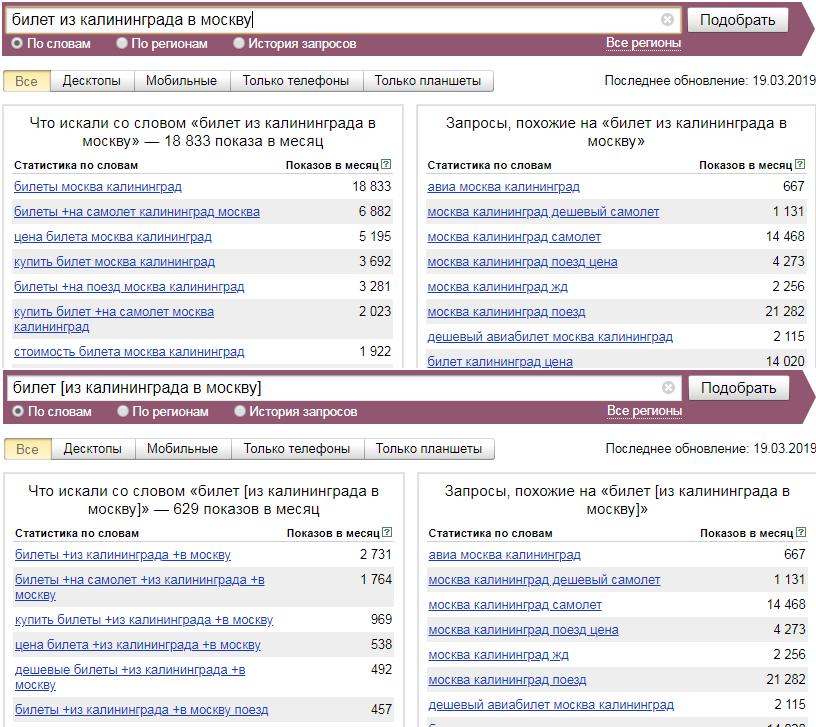Screen dimensions: 816x727
Task: Open lower "Все регионы" region selector
Action: coord(644,411)
